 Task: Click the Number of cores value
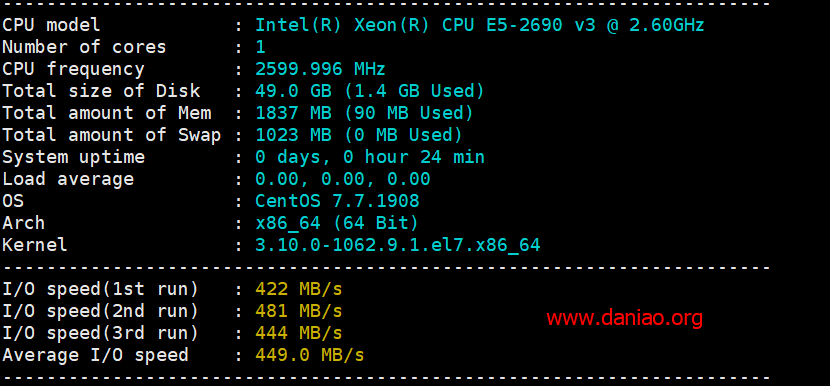[260, 47]
